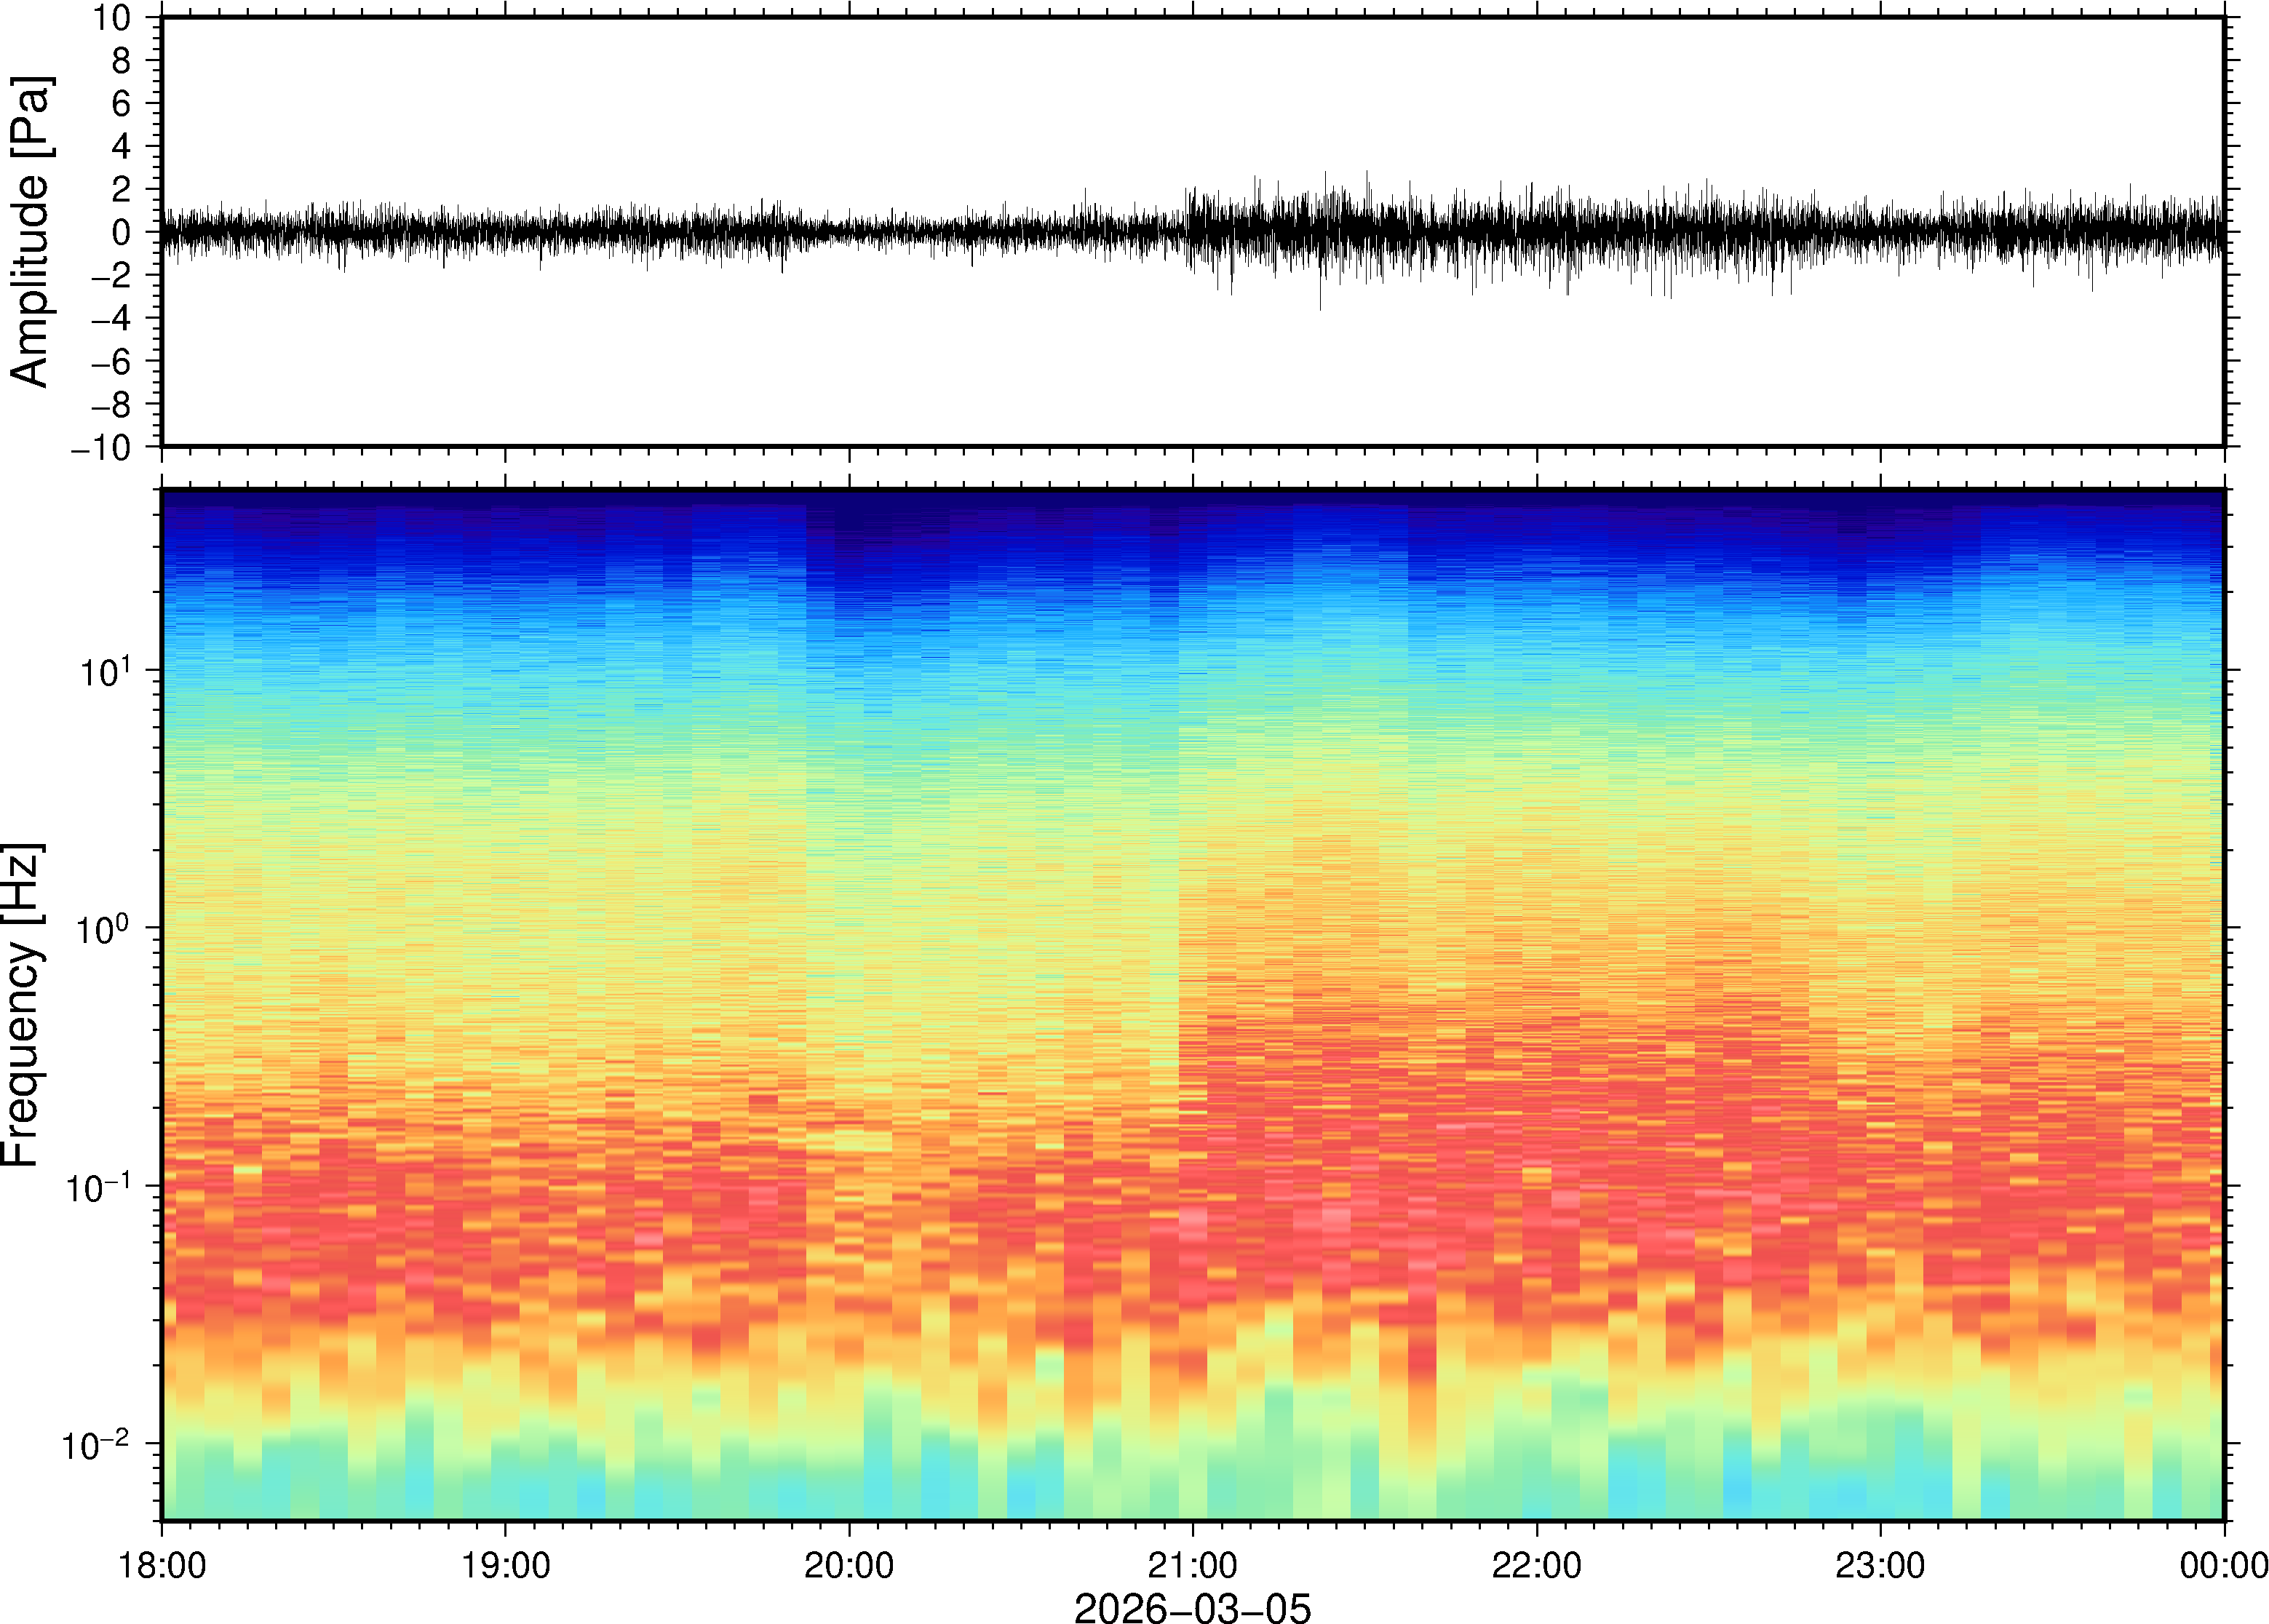Screen dimensions: 2269x1624
Task: Click the 19:00 time axis label
Action: pos(505,1565)
